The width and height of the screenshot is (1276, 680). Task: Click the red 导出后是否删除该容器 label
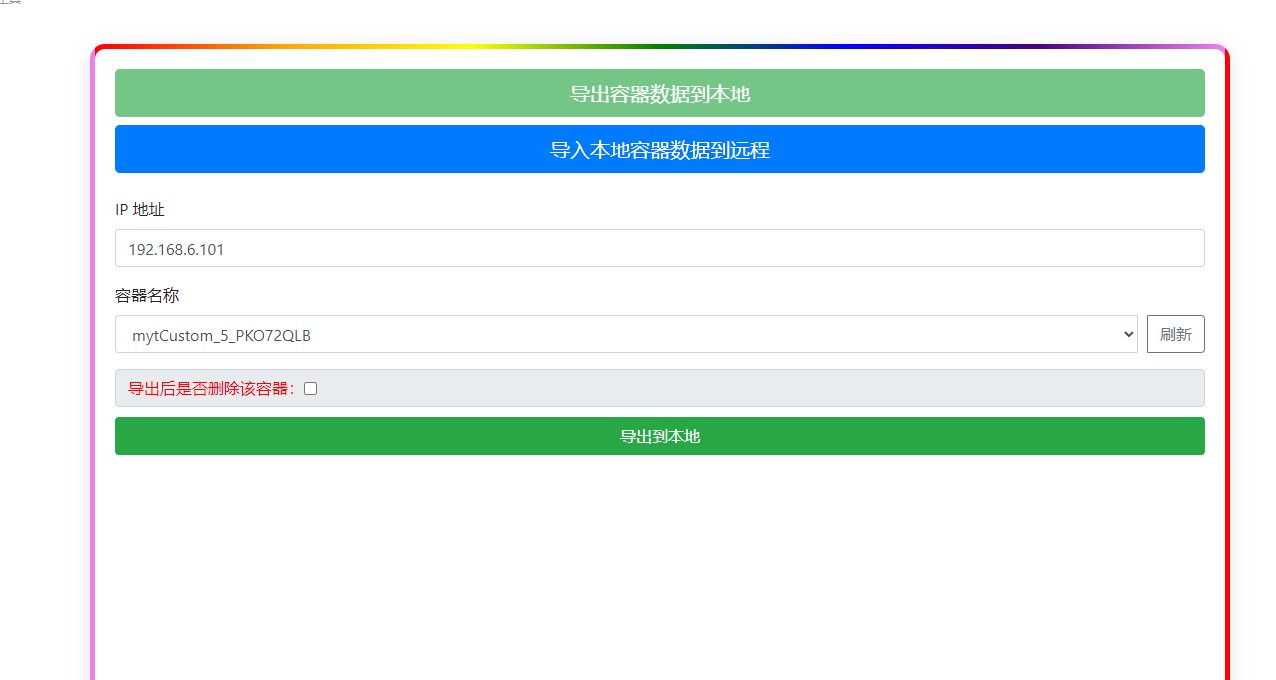[x=211, y=388]
